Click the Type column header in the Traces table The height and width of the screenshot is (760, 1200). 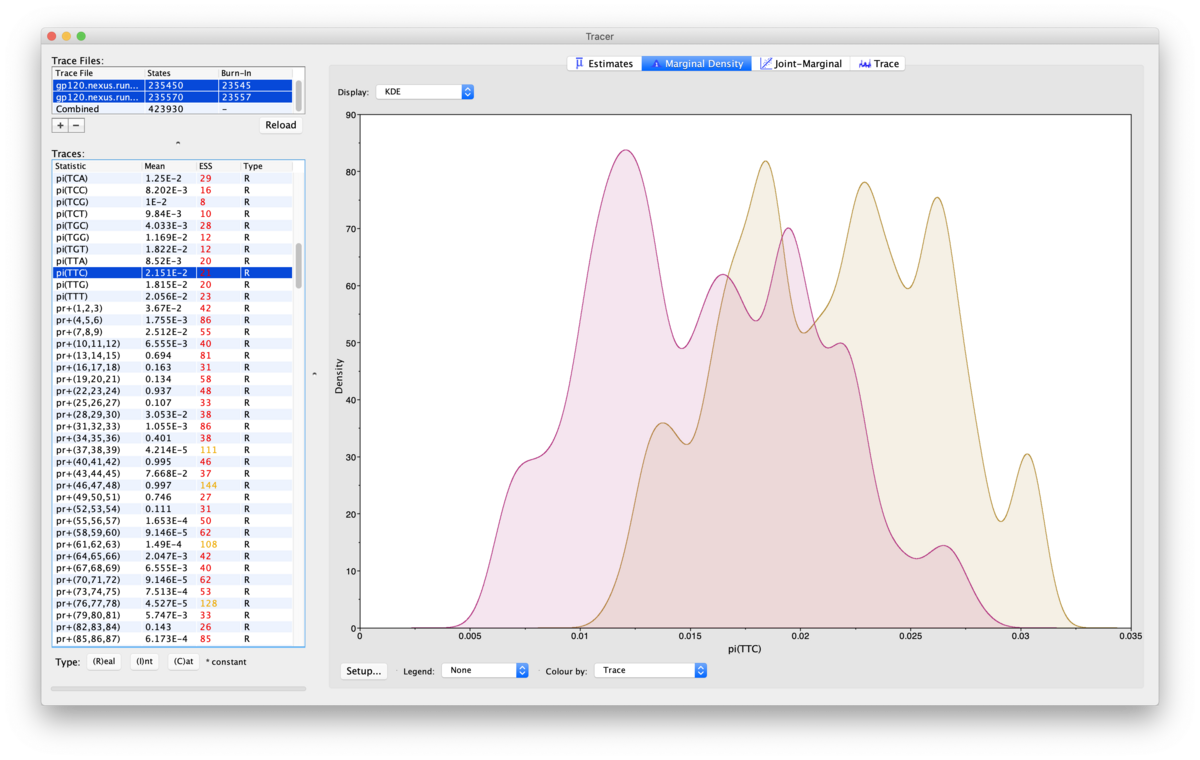[267, 166]
